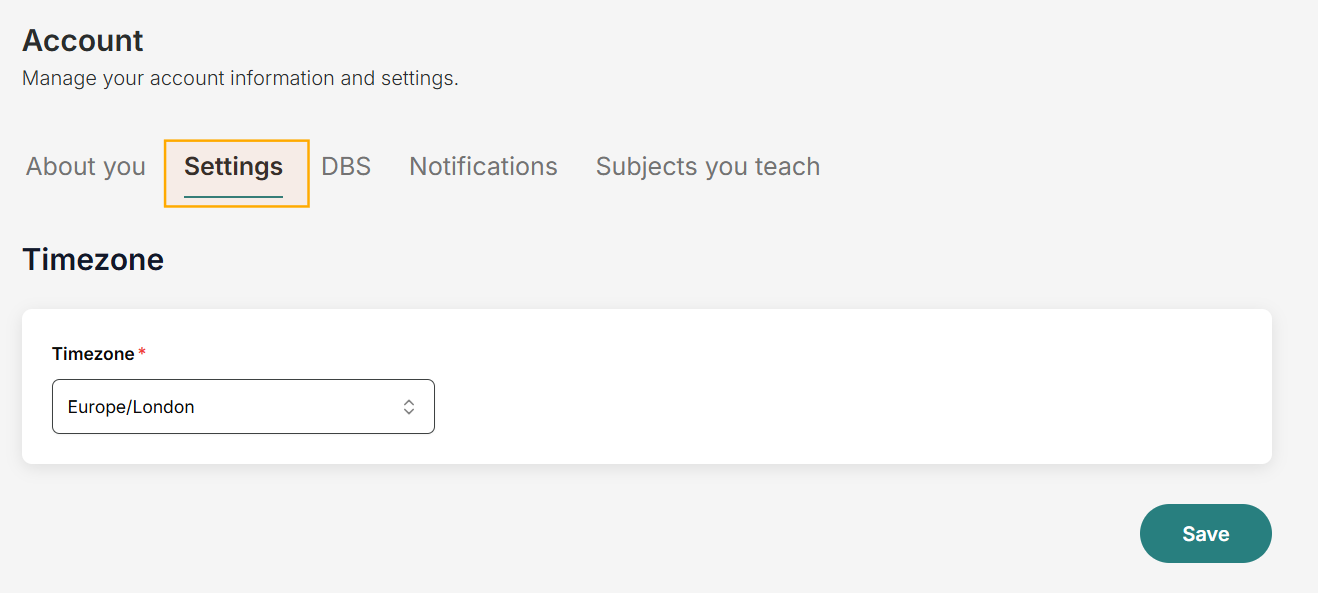The height and width of the screenshot is (593, 1318).
Task: Switch to the DBS tab
Action: click(346, 167)
